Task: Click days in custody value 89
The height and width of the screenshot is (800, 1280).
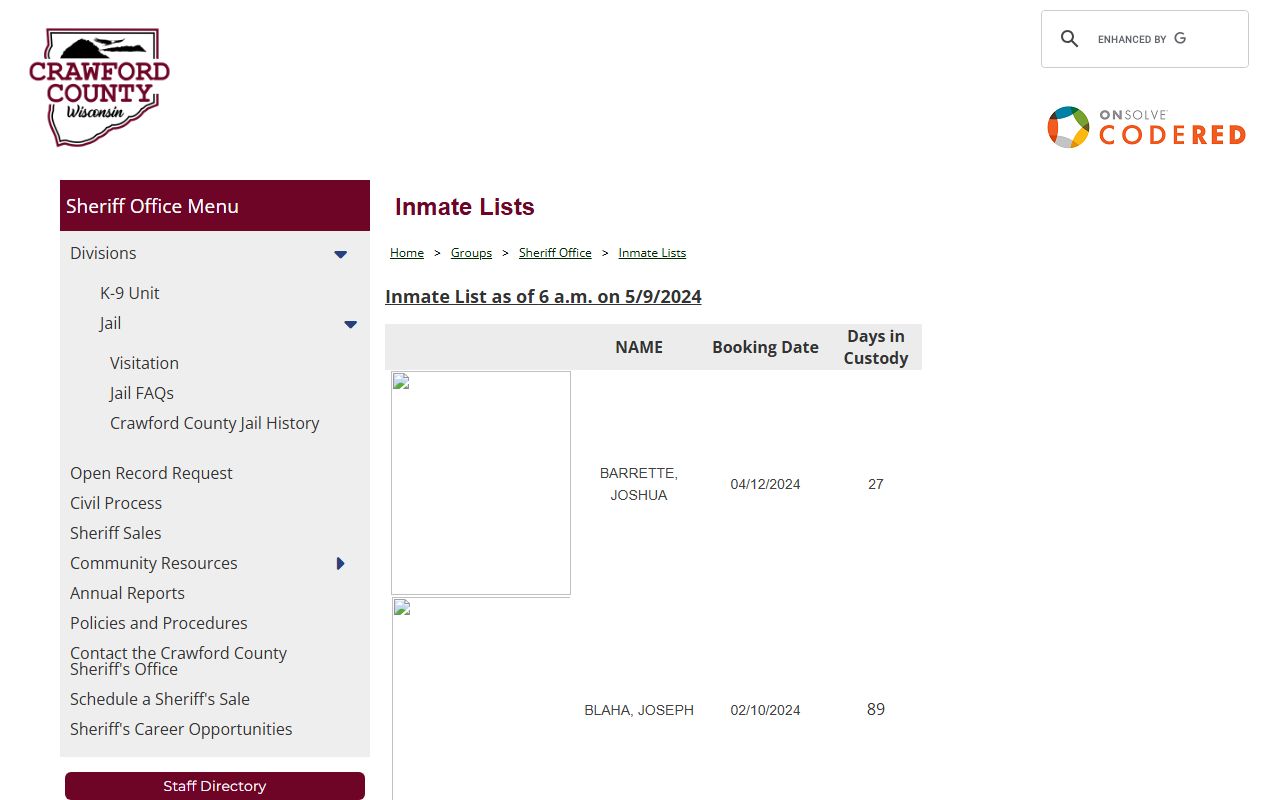Action: [876, 709]
